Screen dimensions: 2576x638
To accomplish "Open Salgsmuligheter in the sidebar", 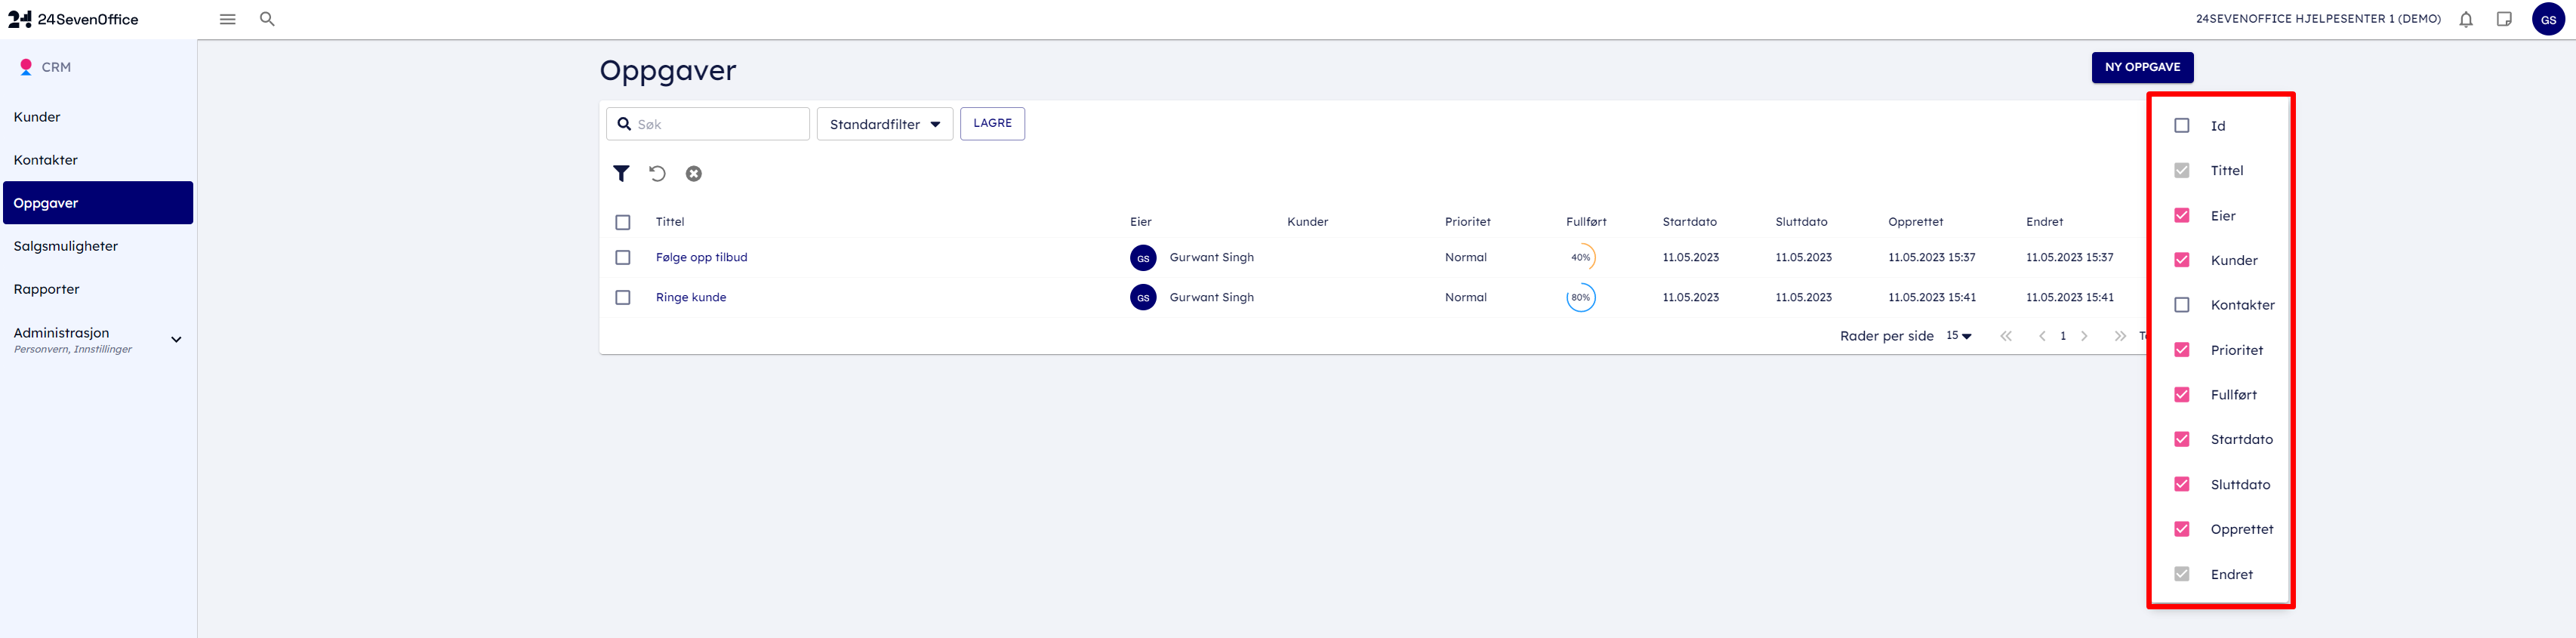I will 66,246.
